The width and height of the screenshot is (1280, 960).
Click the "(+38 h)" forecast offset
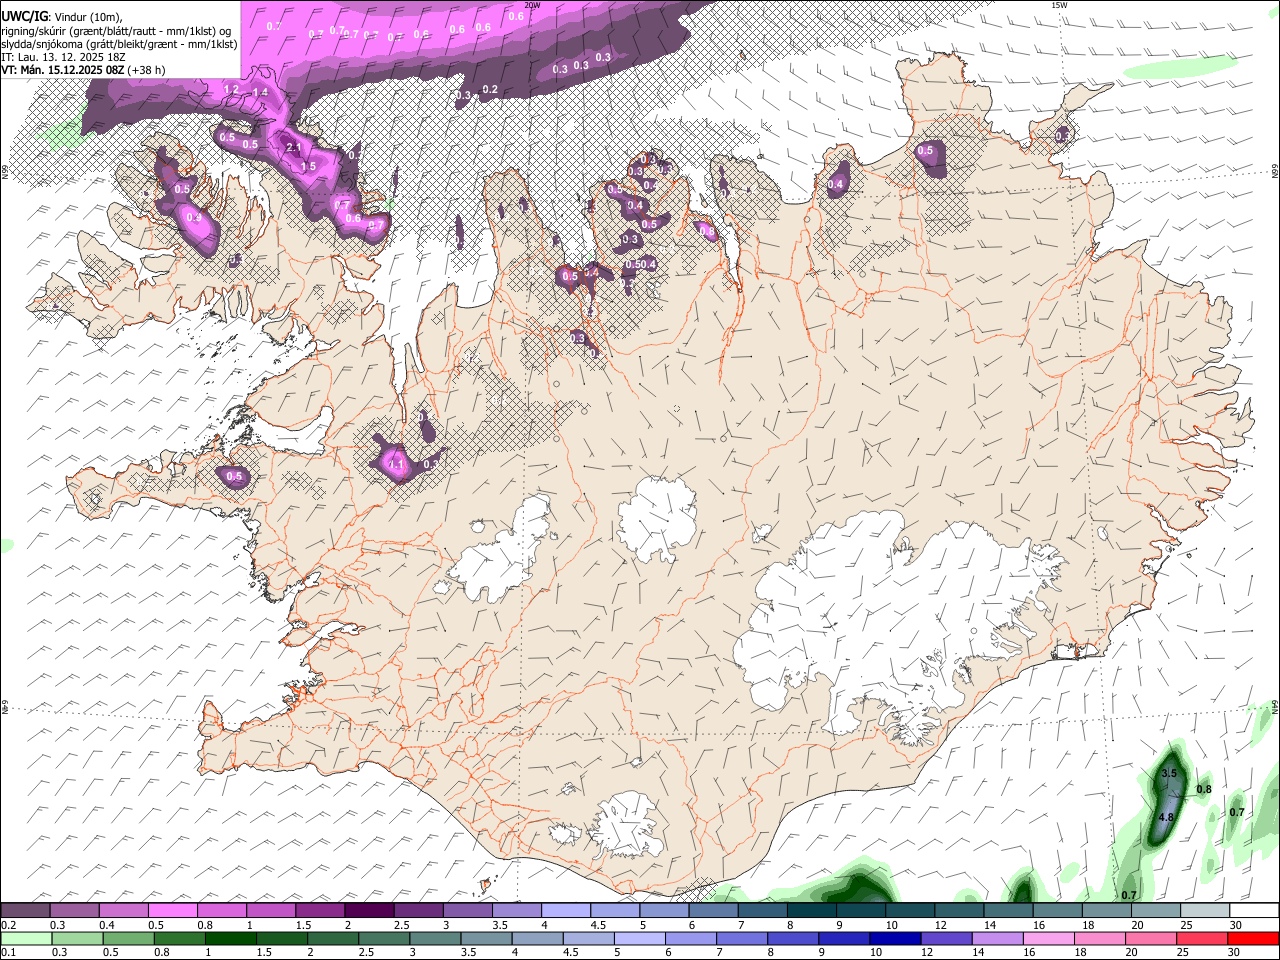(146, 70)
